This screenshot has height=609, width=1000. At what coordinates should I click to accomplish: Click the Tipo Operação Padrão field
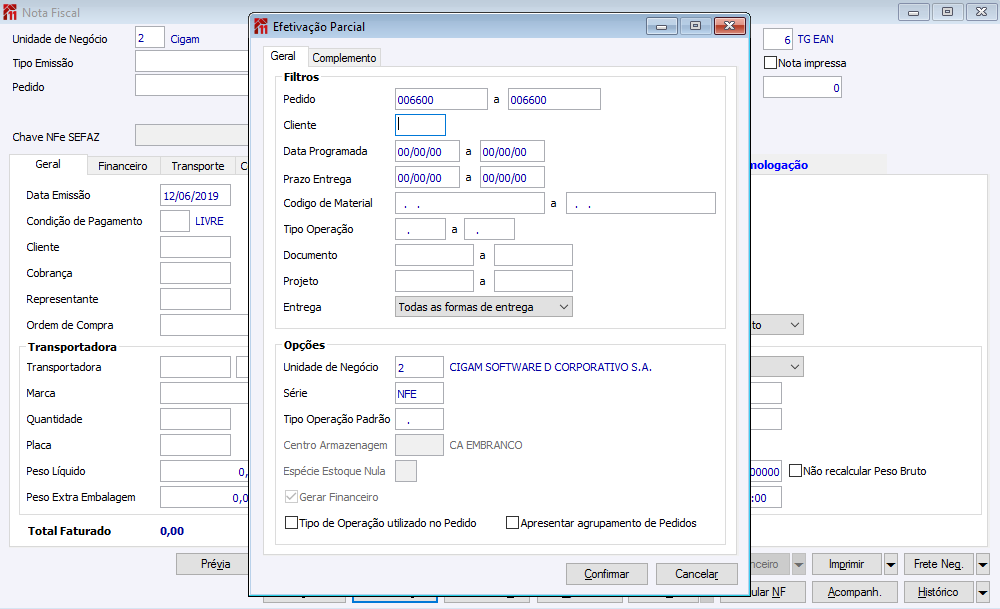coord(419,420)
